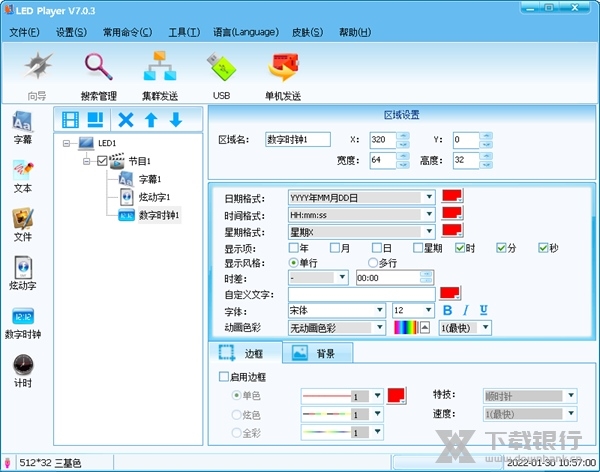Open the 工具(T) menu

[184, 33]
